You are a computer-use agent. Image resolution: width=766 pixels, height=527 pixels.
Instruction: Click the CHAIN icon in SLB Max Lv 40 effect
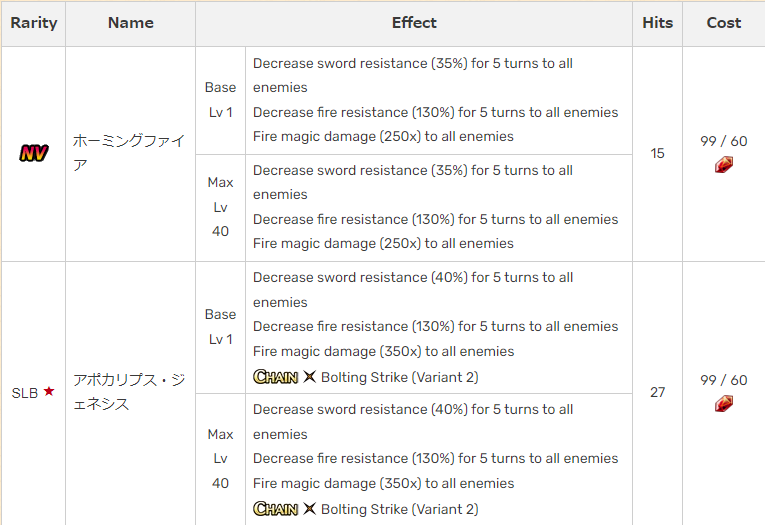tap(275, 509)
